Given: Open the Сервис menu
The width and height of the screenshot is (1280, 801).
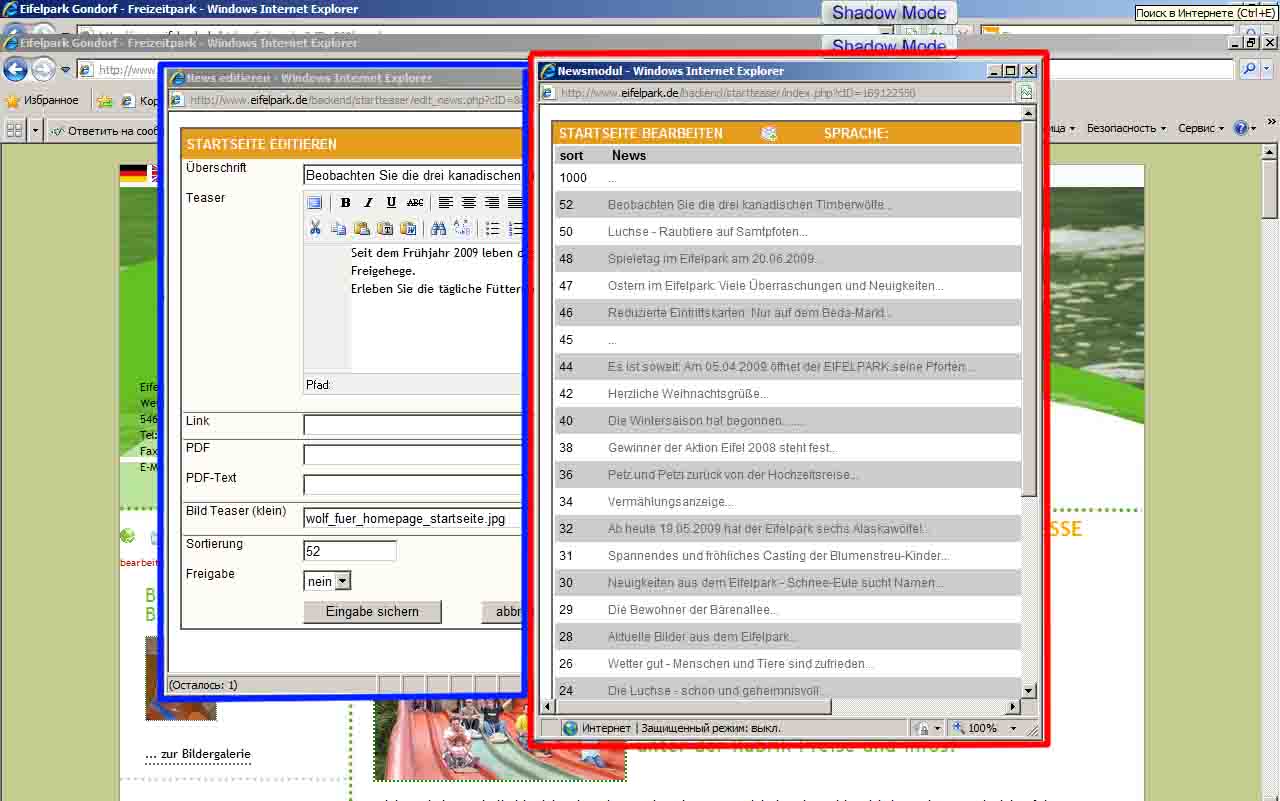Looking at the screenshot, I should click(1201, 128).
